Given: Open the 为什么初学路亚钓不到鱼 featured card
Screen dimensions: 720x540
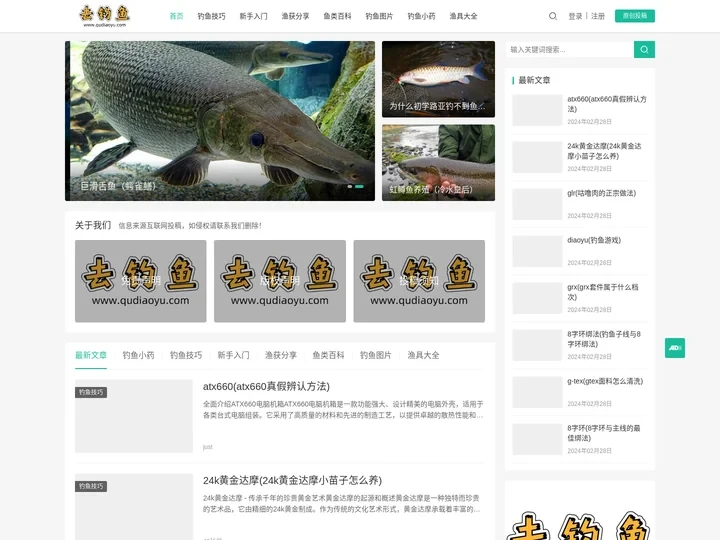Looking at the screenshot, I should (x=439, y=79).
